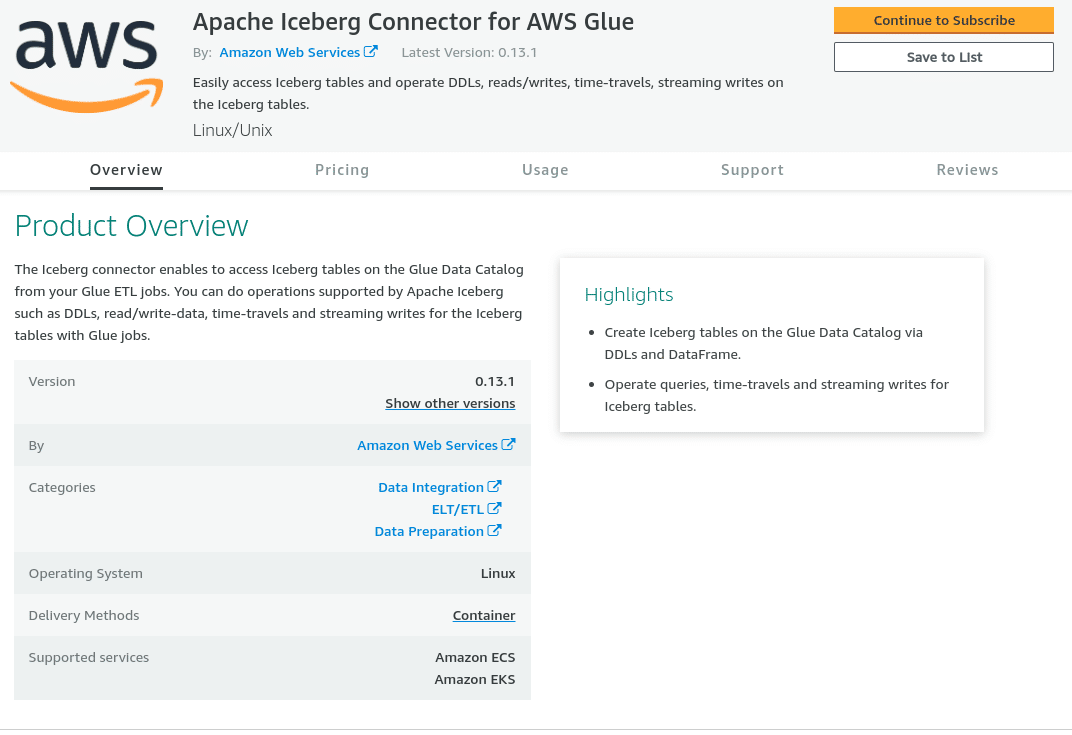Screen dimensions: 1072x735
Task: Click external link icon beside header Amazon Web Services
Action: [x=371, y=51]
